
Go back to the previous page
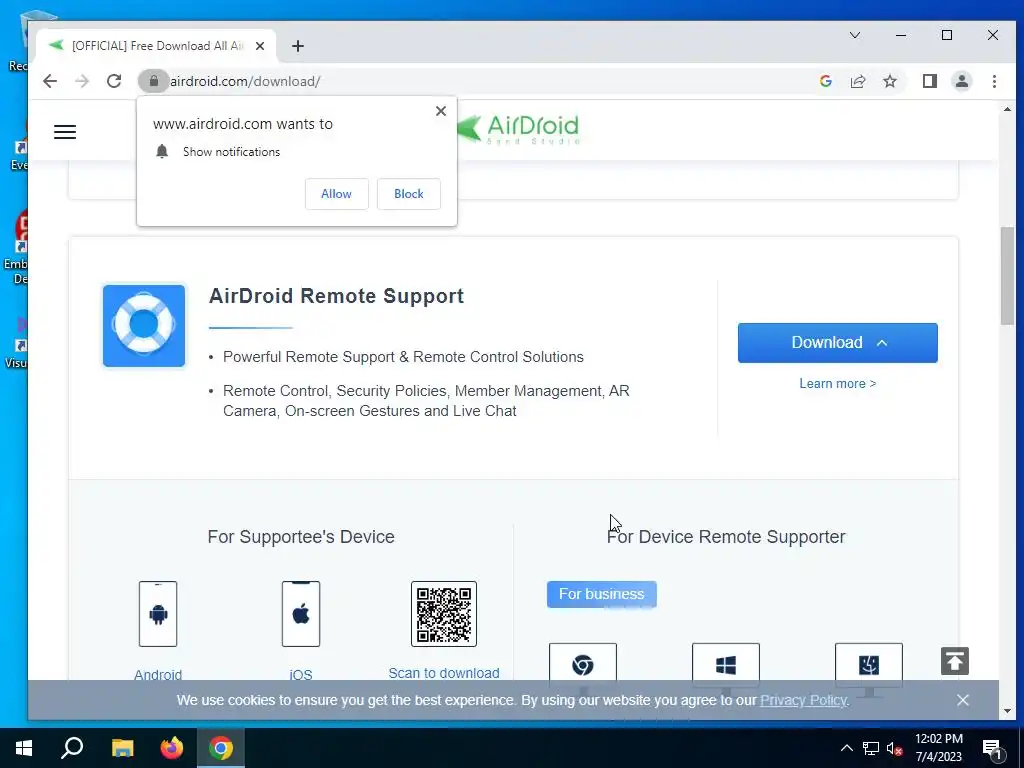tap(50, 81)
